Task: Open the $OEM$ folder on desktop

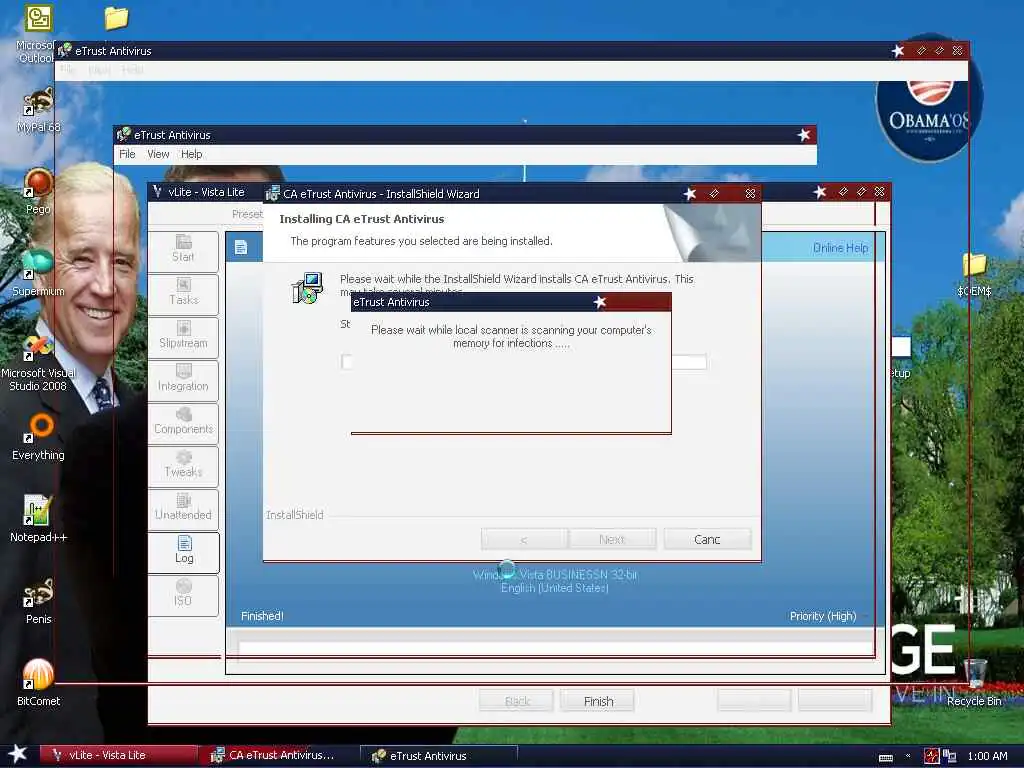Action: click(x=974, y=274)
